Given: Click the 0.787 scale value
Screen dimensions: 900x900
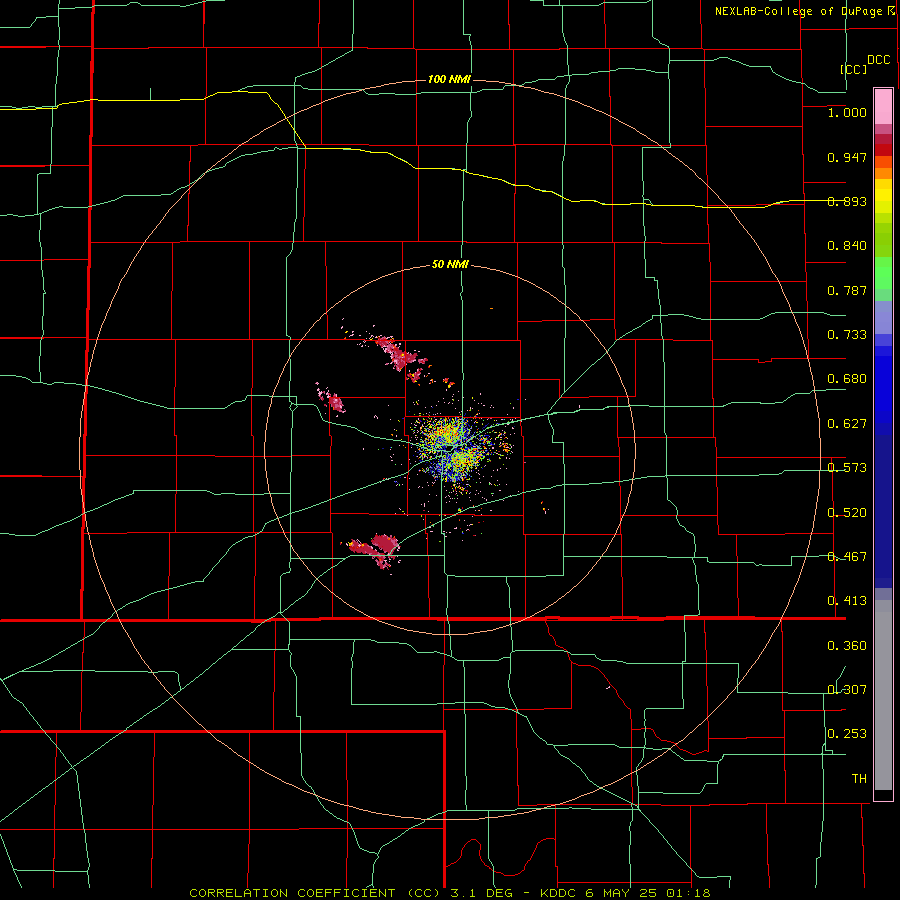Looking at the screenshot, I should click(x=847, y=290).
